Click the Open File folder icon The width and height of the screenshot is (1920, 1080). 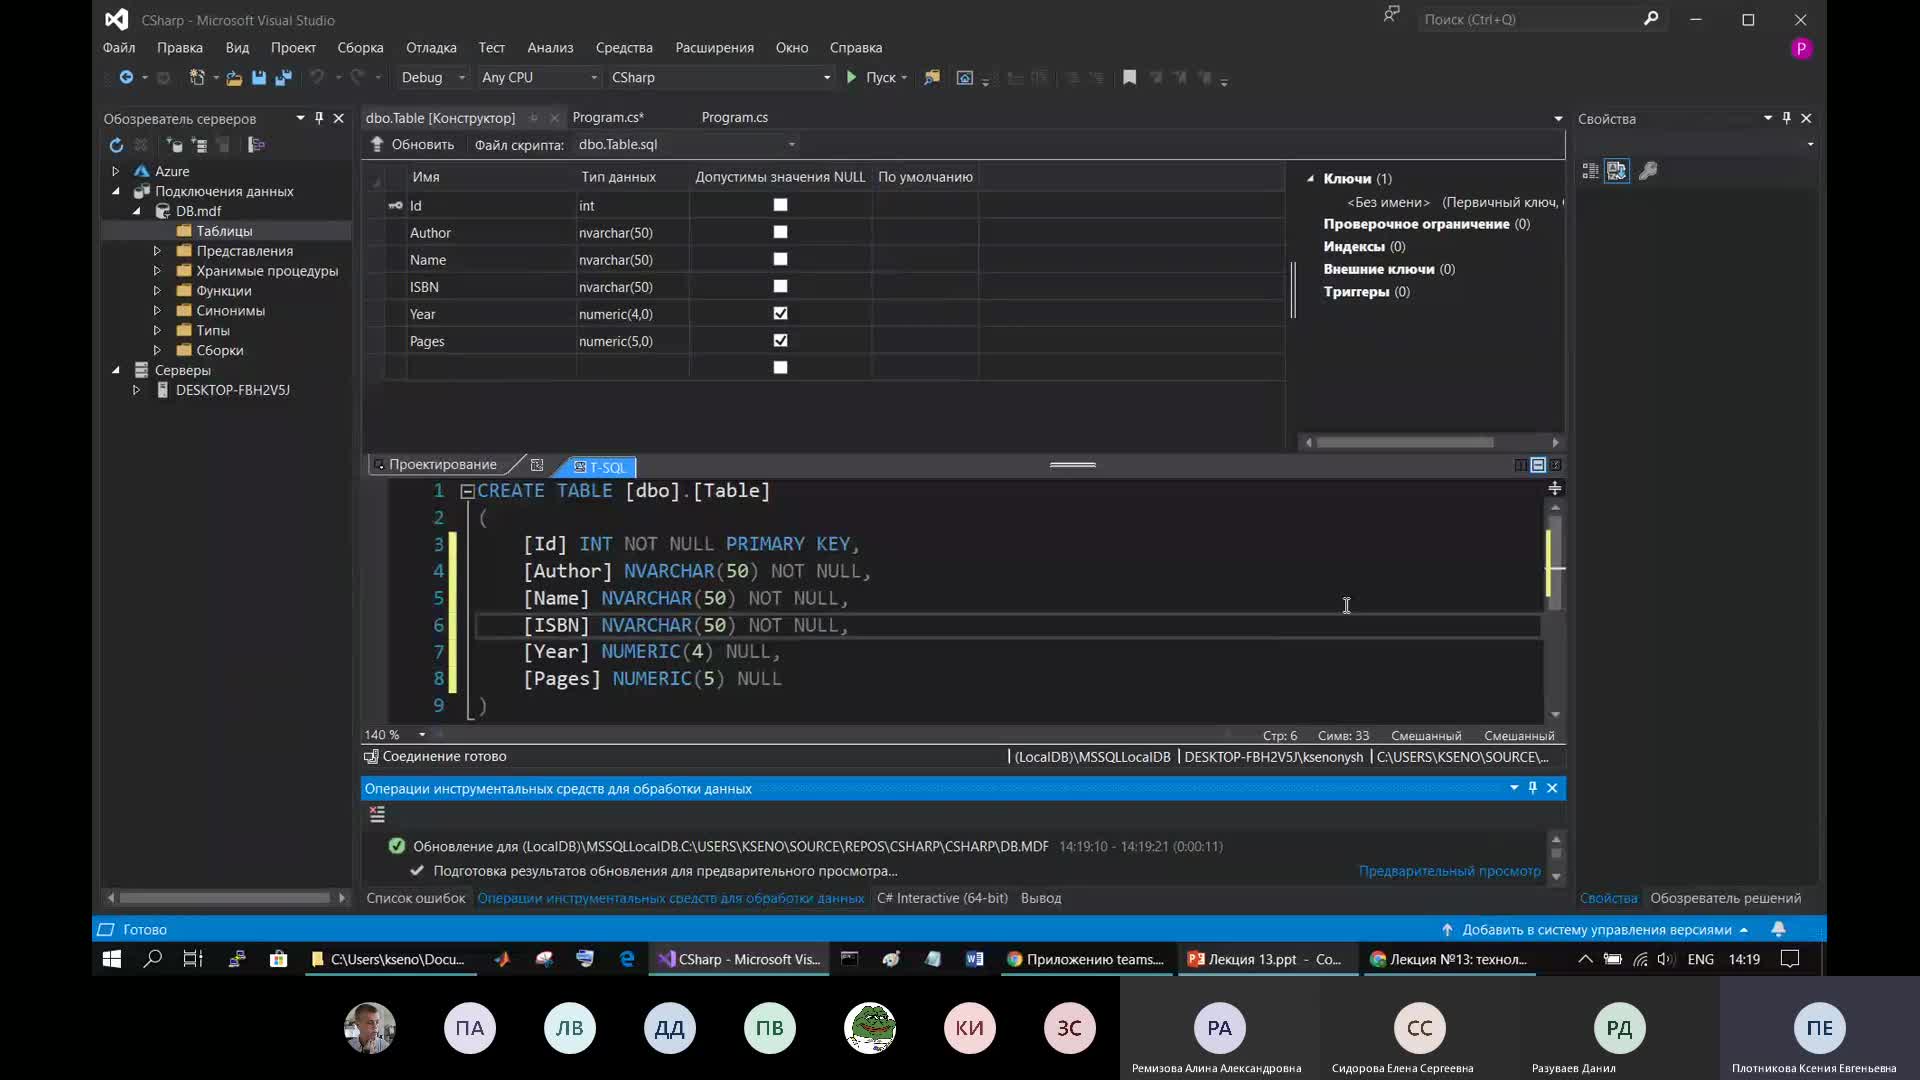pos(234,77)
